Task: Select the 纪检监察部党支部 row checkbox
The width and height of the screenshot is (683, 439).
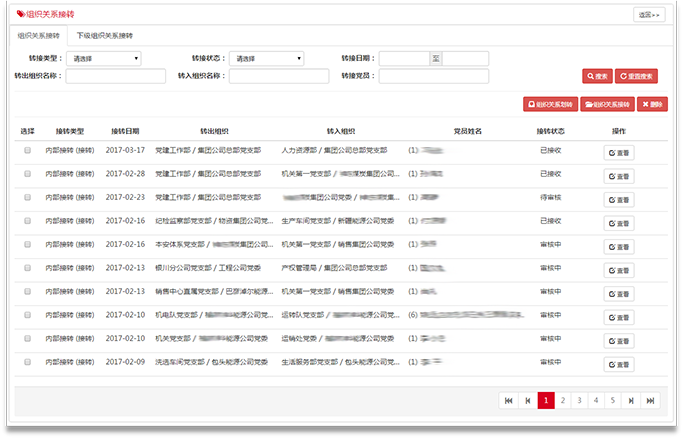Action: [27, 221]
